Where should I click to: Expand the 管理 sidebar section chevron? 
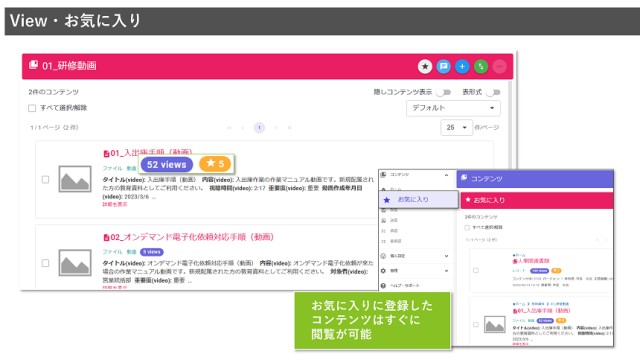(446, 271)
